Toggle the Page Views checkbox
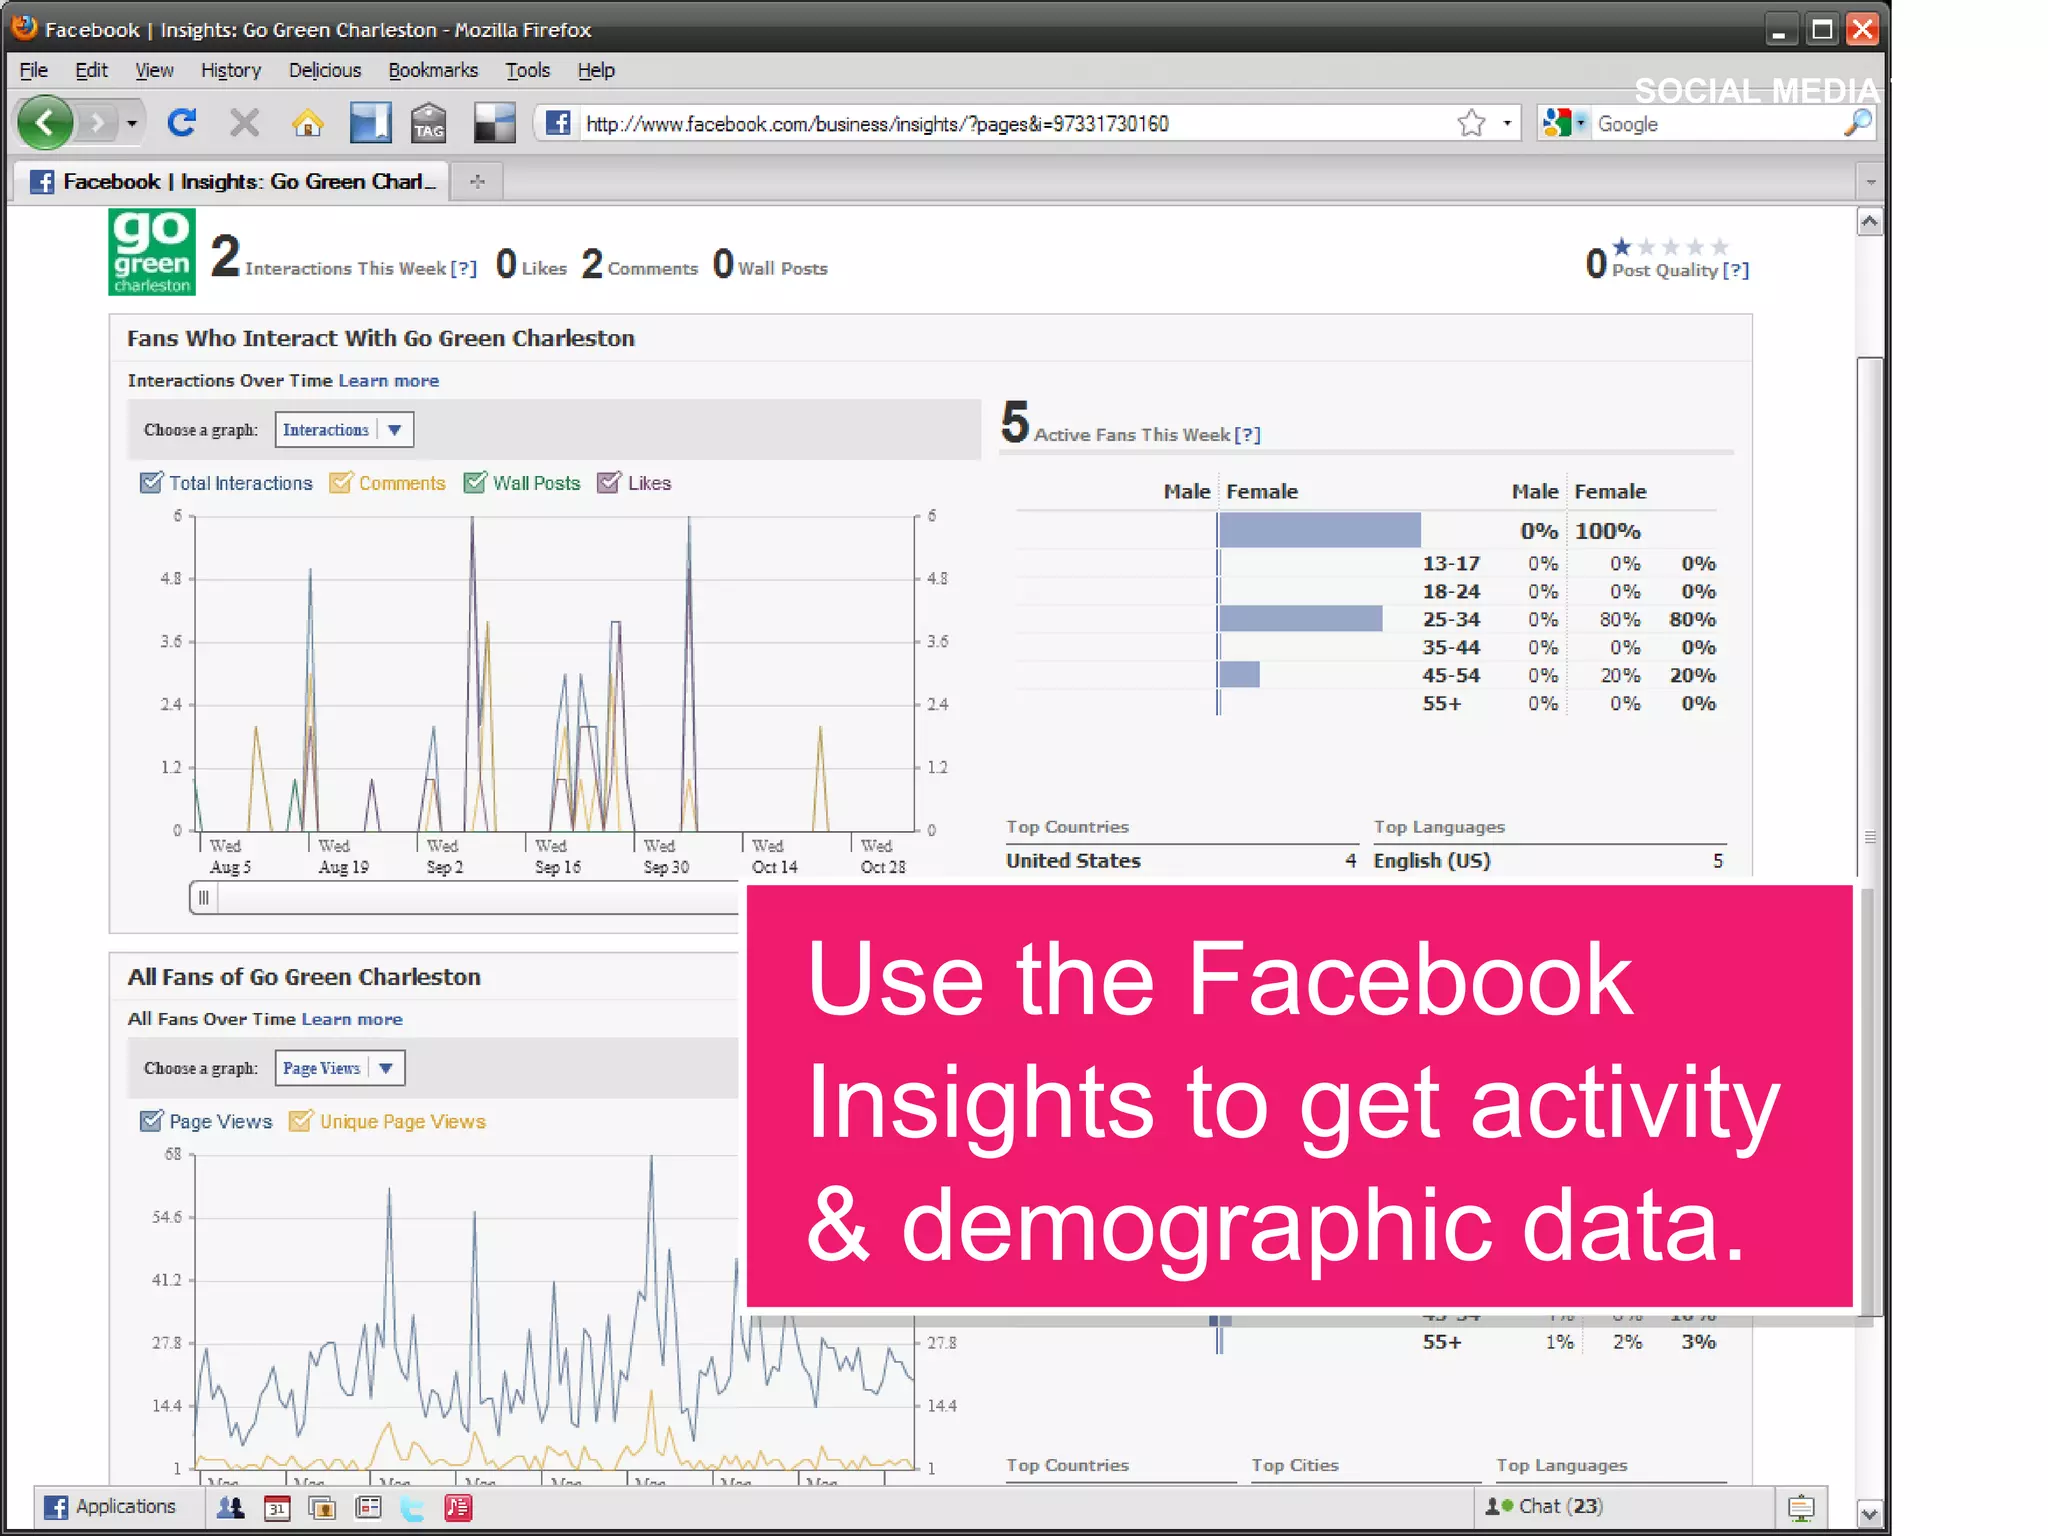The image size is (2048, 1536). point(151,1121)
